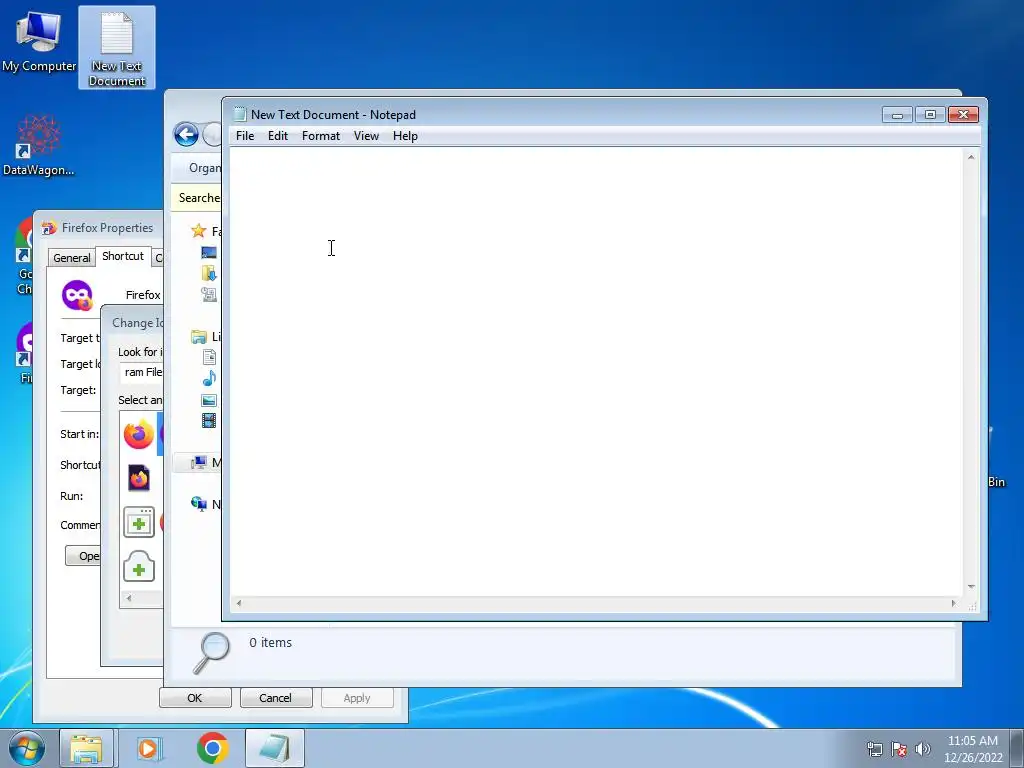Image resolution: width=1024 pixels, height=768 pixels.
Task: Select Downloads icon under Favorites
Action: click(x=209, y=273)
